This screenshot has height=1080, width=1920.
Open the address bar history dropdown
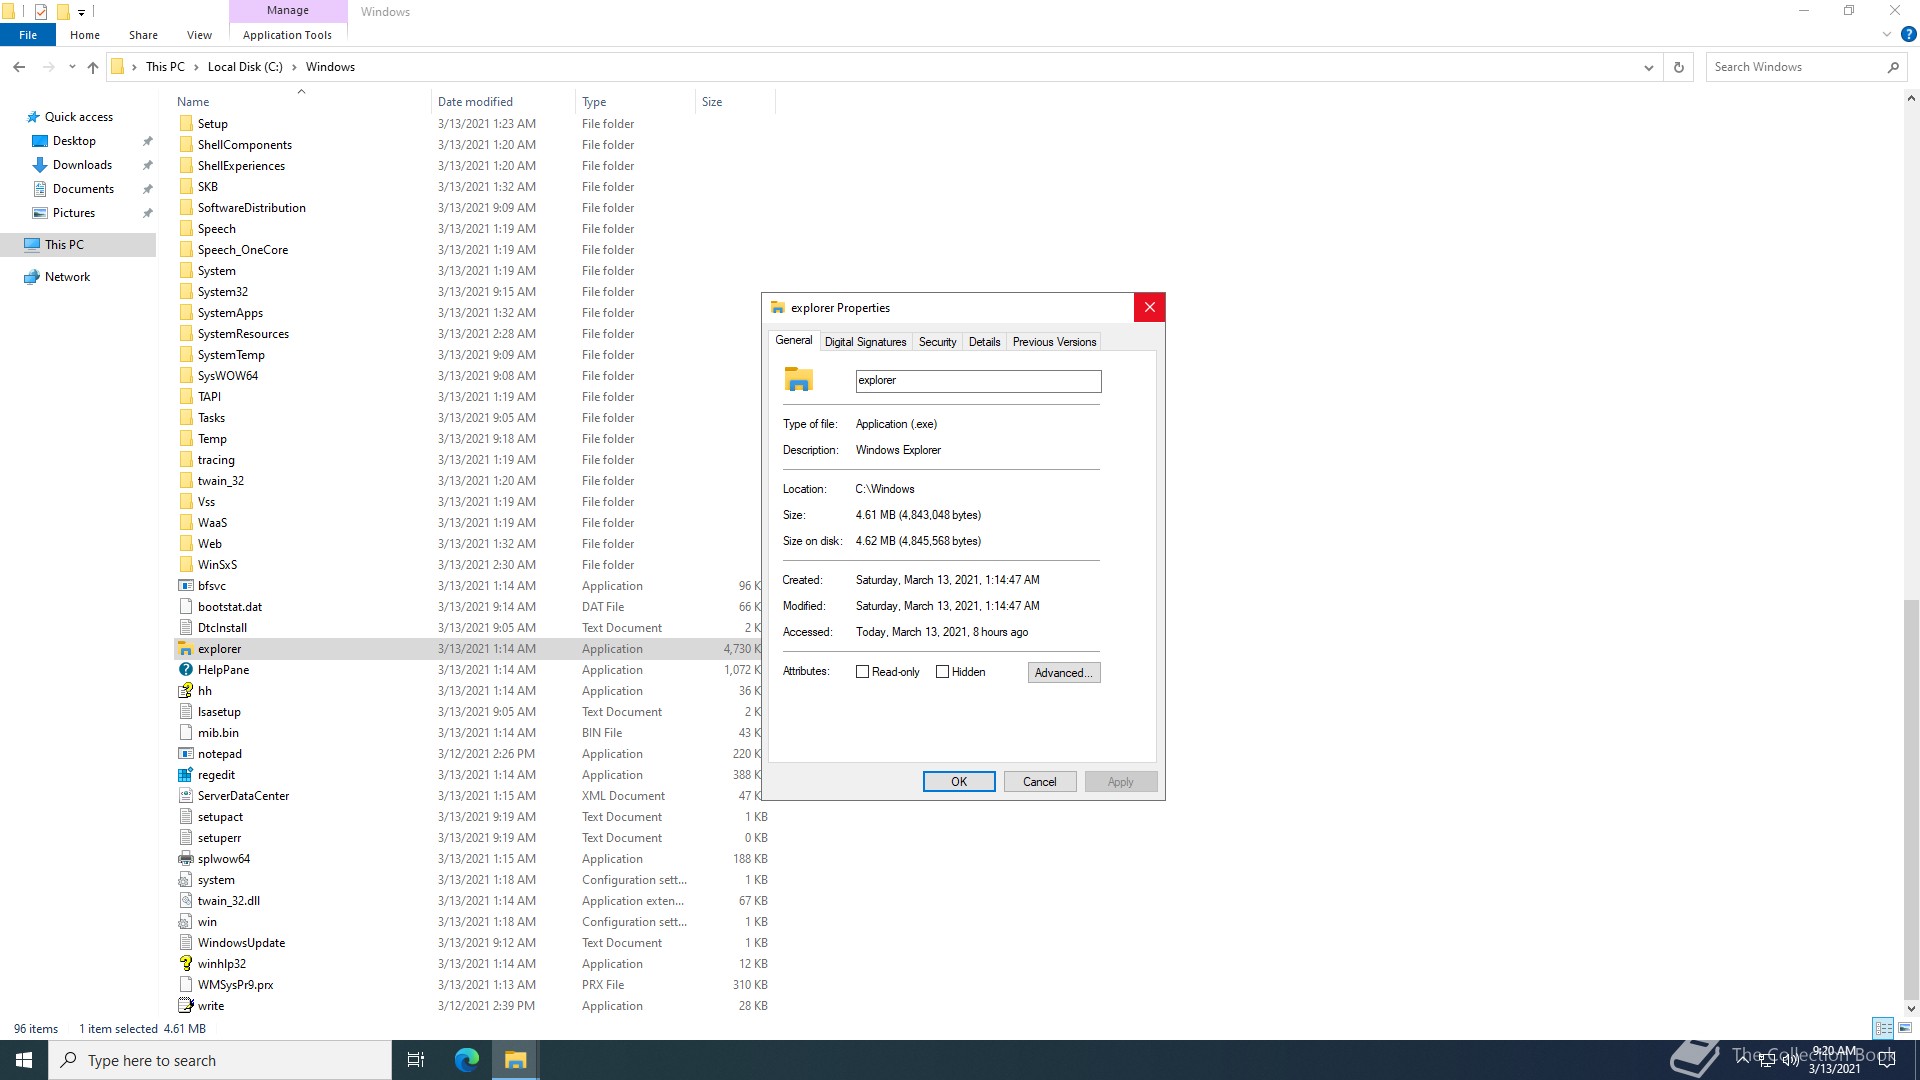[1648, 67]
